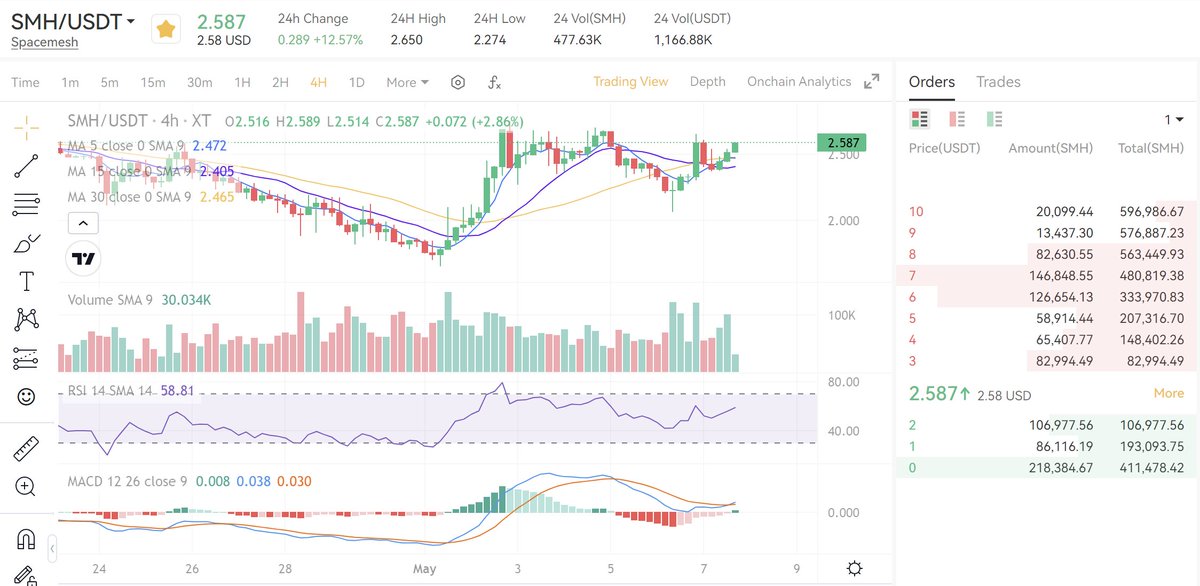
Task: Click the yellow star favorite icon
Action: point(166,30)
